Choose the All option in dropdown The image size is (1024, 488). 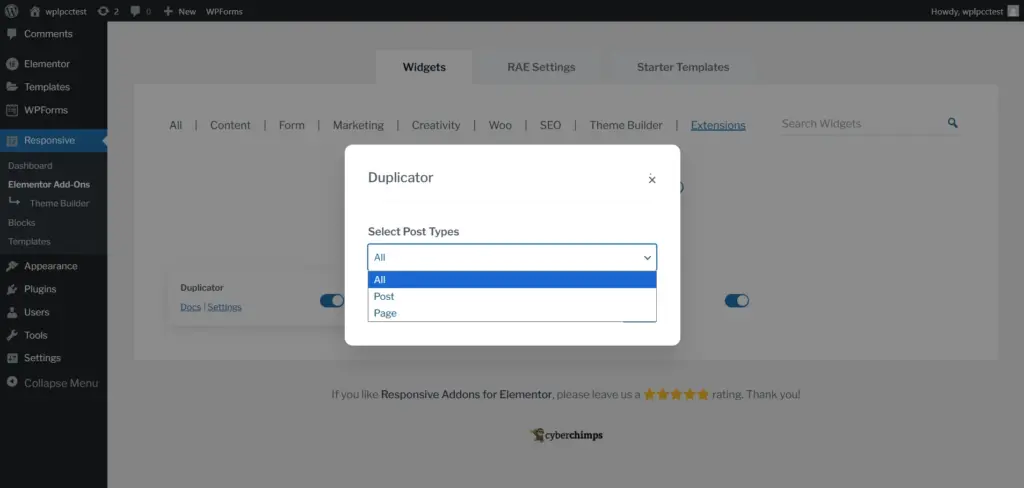(512, 280)
